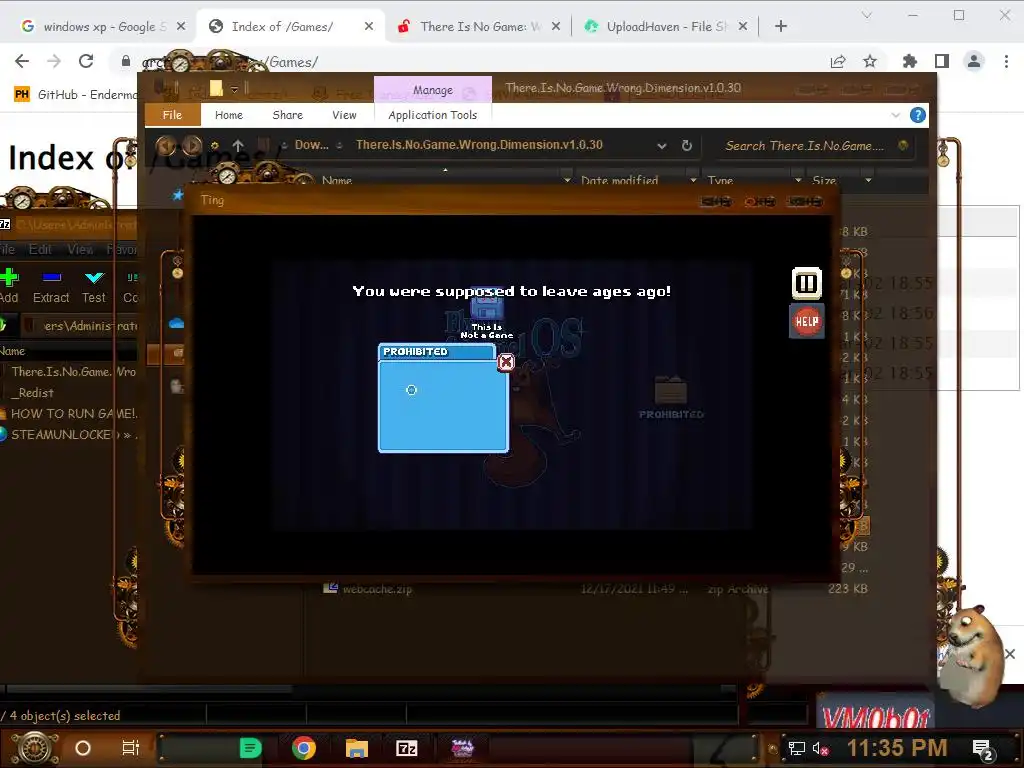The image size is (1024, 768).
Task: Switch to 'There Is No Game' Chrome tab
Action: pyautogui.click(x=477, y=26)
